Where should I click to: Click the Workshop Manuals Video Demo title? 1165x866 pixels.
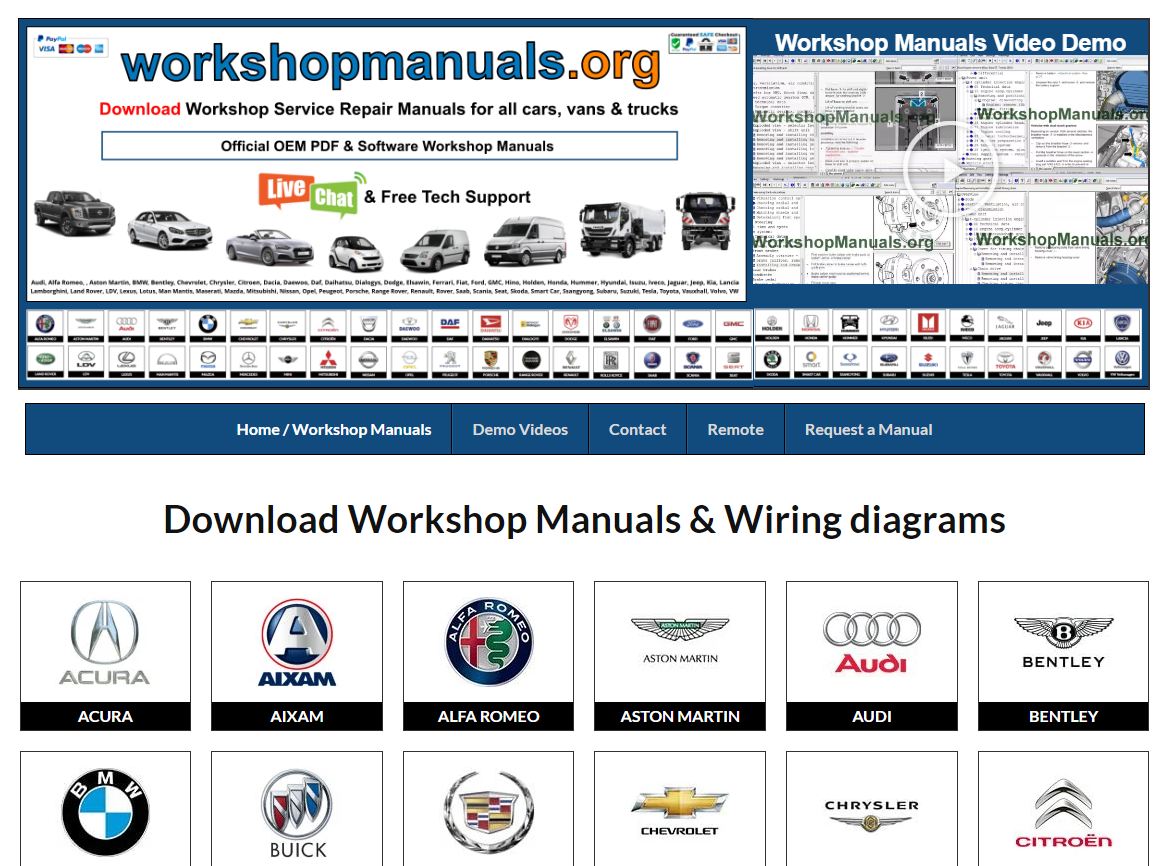click(x=950, y=43)
